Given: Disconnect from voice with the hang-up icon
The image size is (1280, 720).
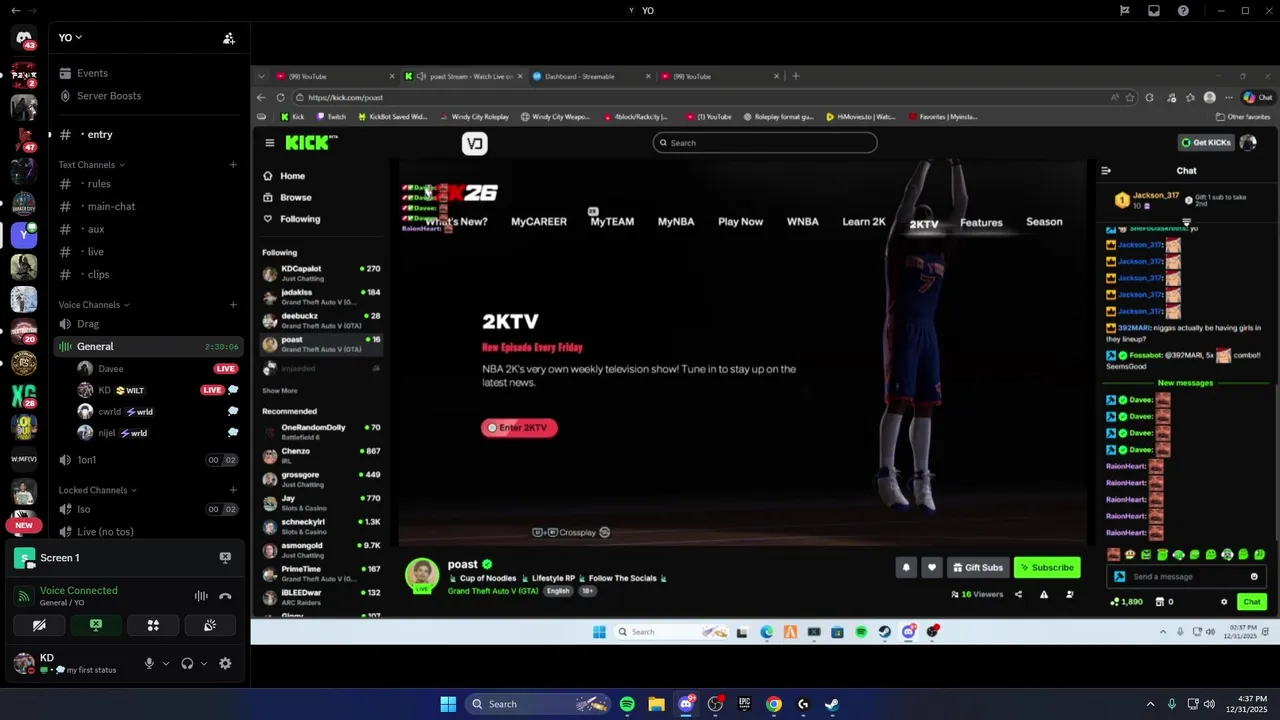Looking at the screenshot, I should [226, 596].
